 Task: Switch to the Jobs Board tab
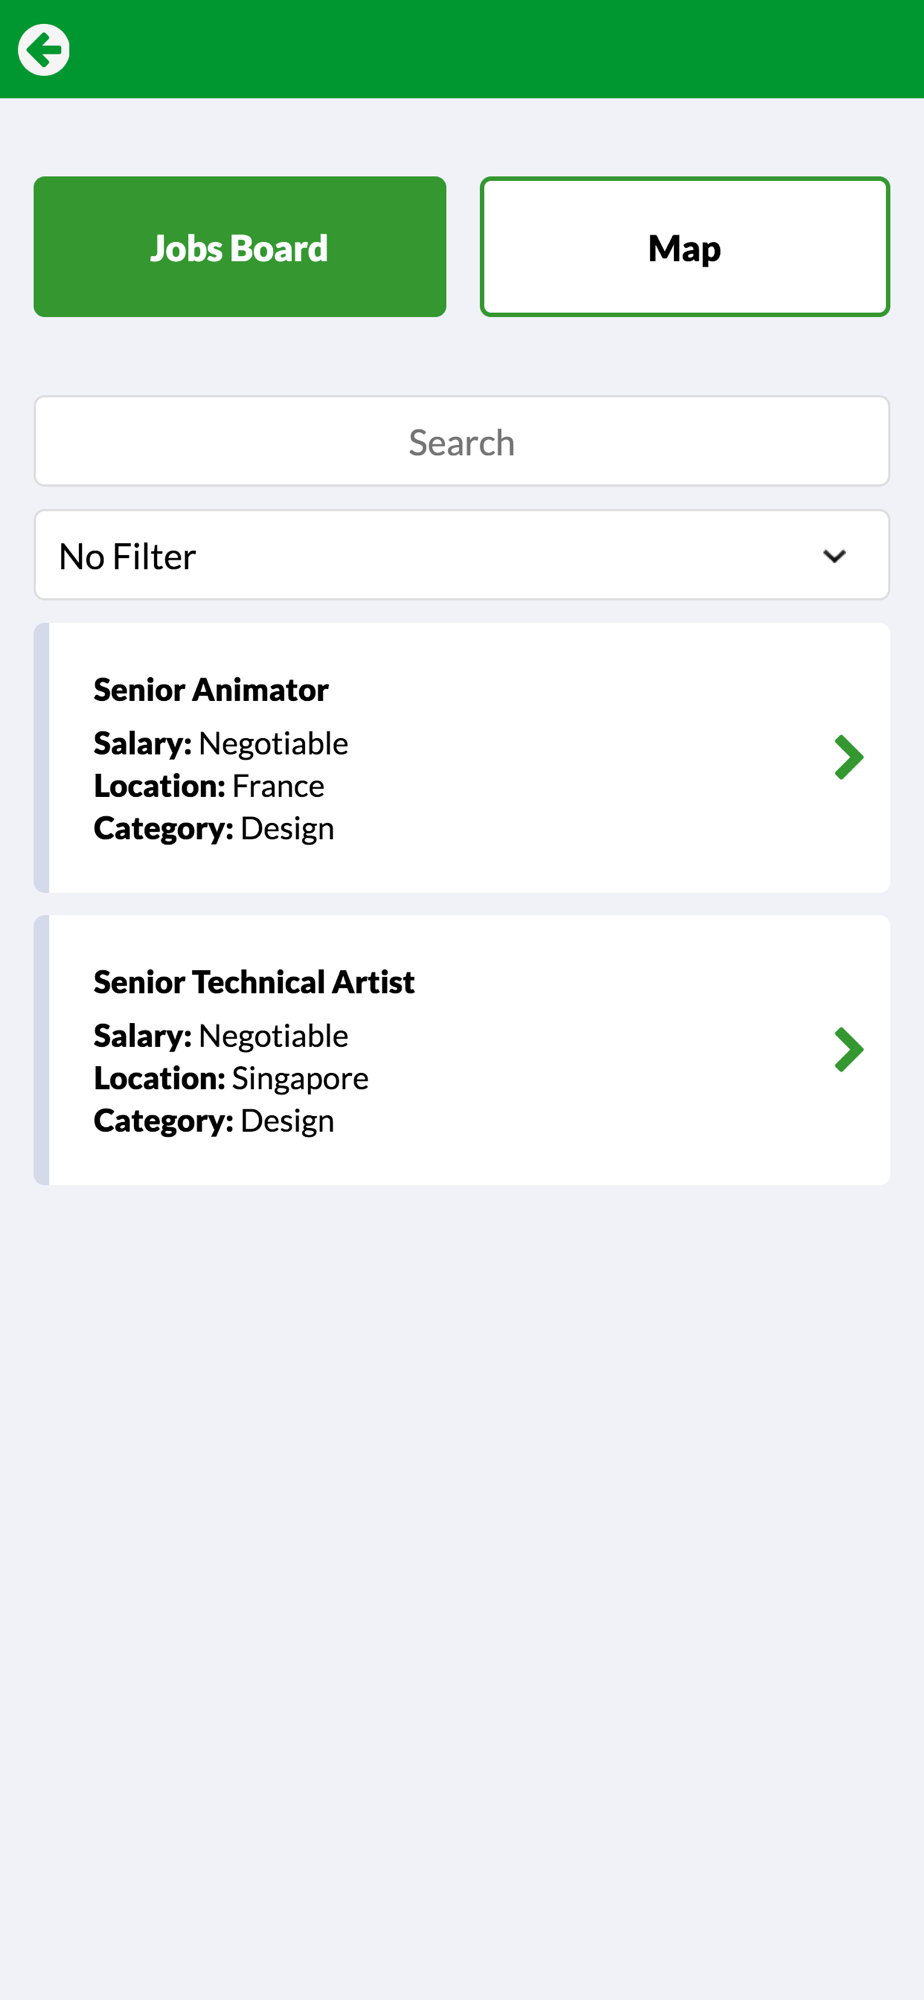coord(240,247)
